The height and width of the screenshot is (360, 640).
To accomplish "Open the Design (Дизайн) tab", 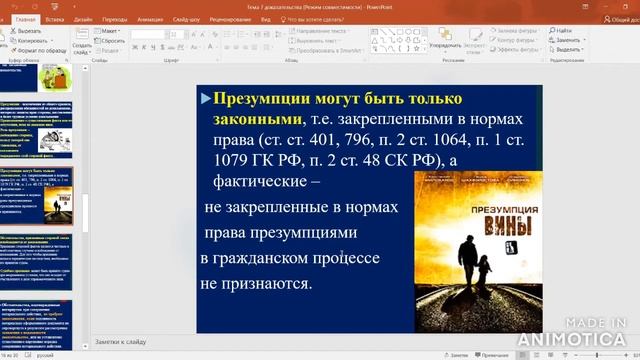I will pyautogui.click(x=83, y=19).
